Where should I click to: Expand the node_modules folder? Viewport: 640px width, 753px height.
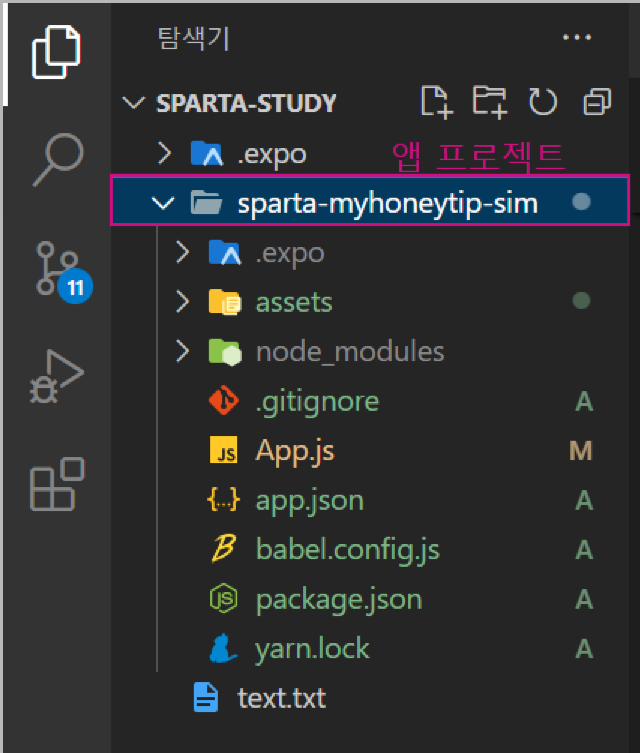tap(349, 352)
